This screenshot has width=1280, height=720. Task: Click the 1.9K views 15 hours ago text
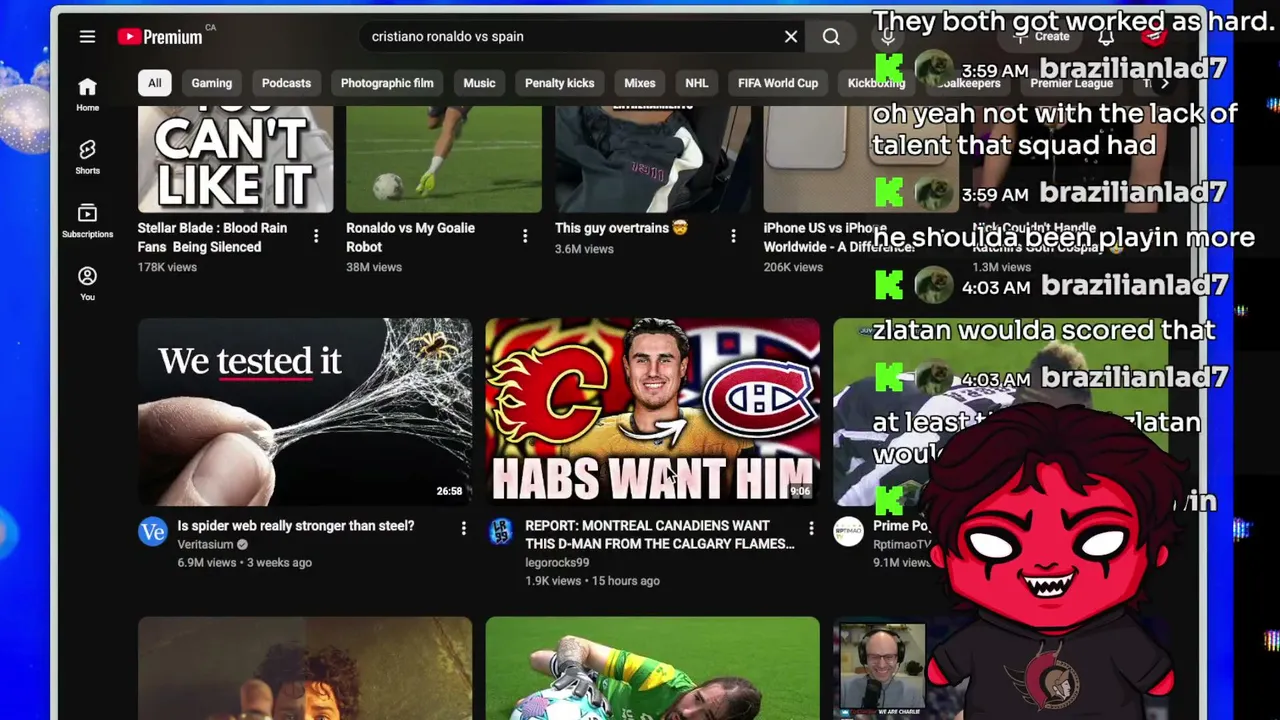(x=592, y=581)
